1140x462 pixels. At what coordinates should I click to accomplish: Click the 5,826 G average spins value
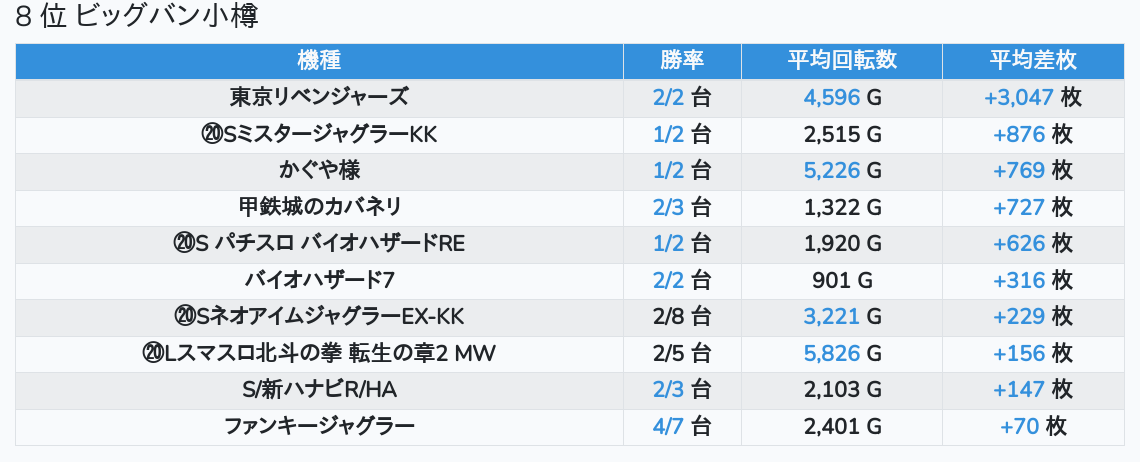click(x=842, y=353)
